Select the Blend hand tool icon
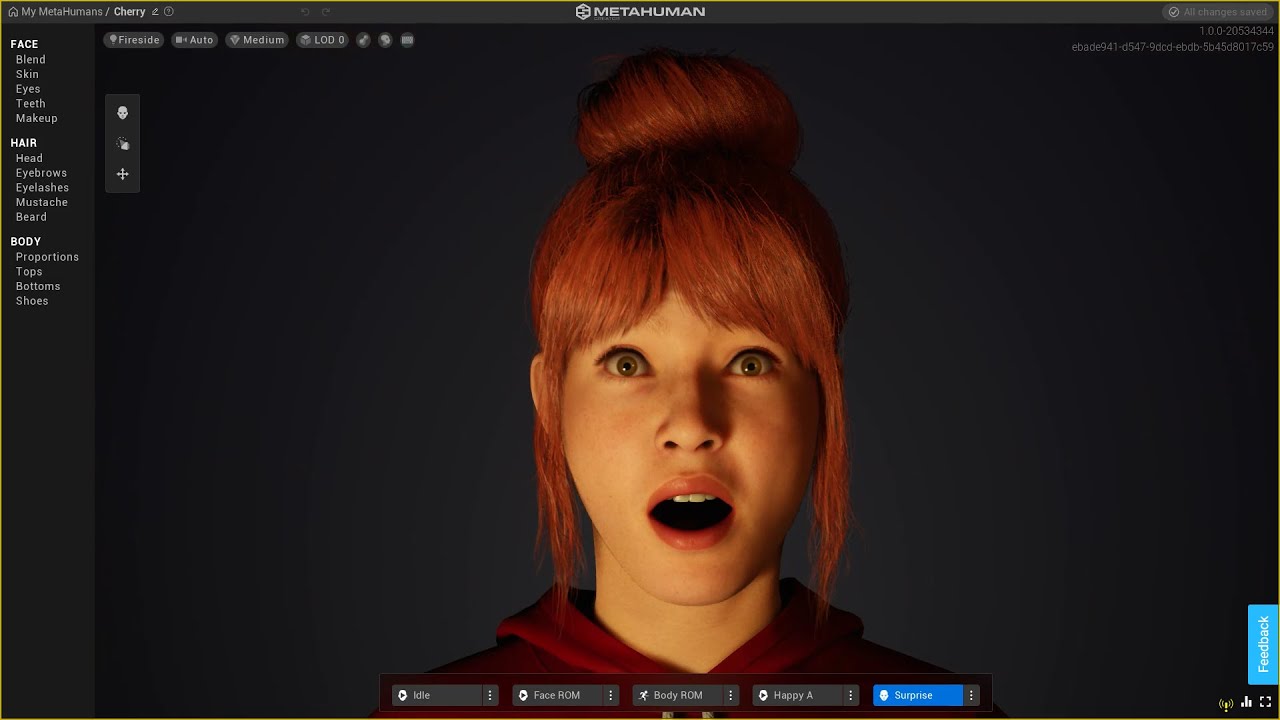 click(122, 143)
